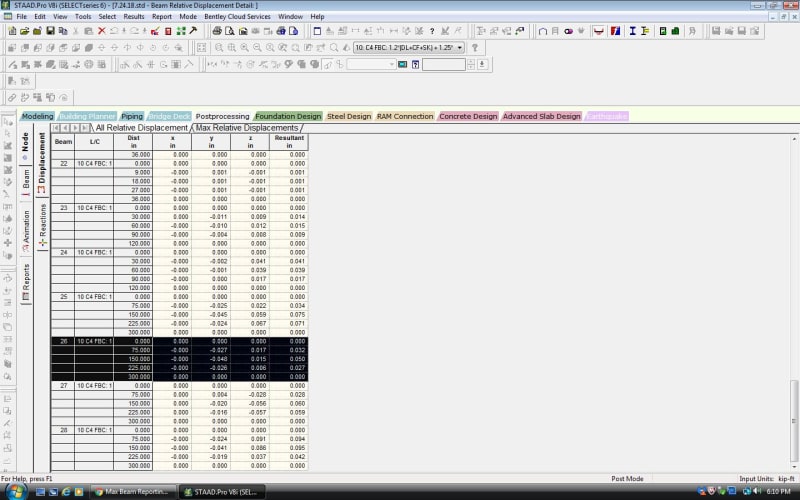Open the Displacement sub-page tab
Screen dimensions: 800x500
tap(42, 162)
